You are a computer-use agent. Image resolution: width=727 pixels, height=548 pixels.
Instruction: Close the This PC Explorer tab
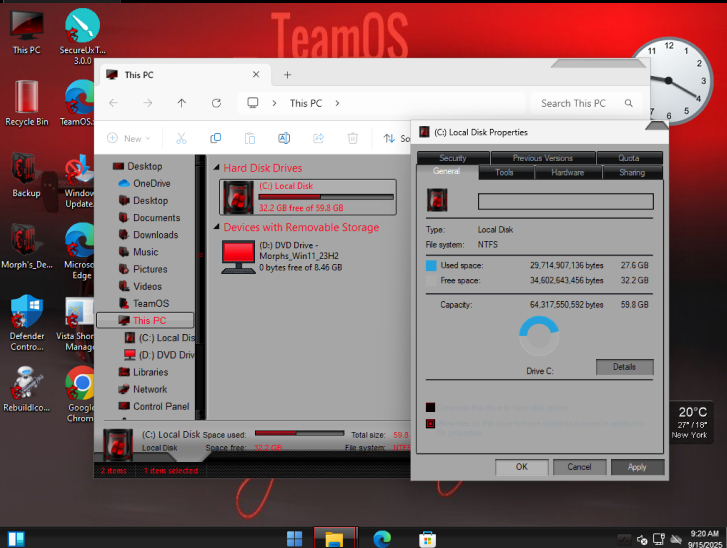point(256,74)
